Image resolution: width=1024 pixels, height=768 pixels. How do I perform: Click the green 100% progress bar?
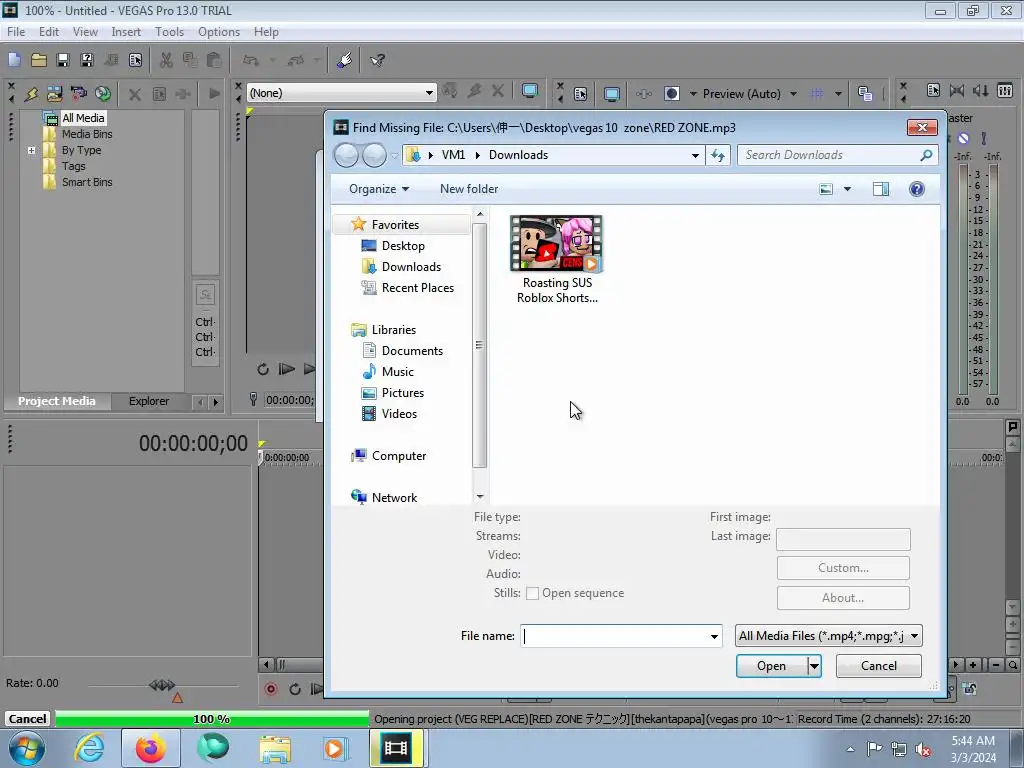212,719
